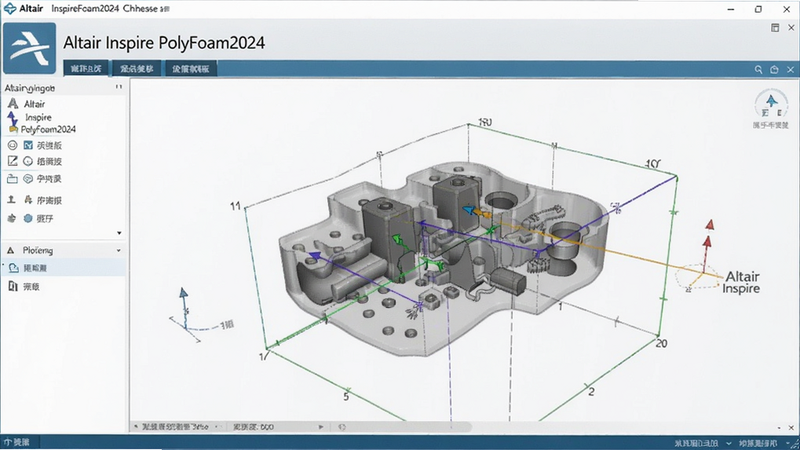The height and width of the screenshot is (450, 800).
Task: Select the highlighted cloud item under Ploteng
Action: click(63, 268)
